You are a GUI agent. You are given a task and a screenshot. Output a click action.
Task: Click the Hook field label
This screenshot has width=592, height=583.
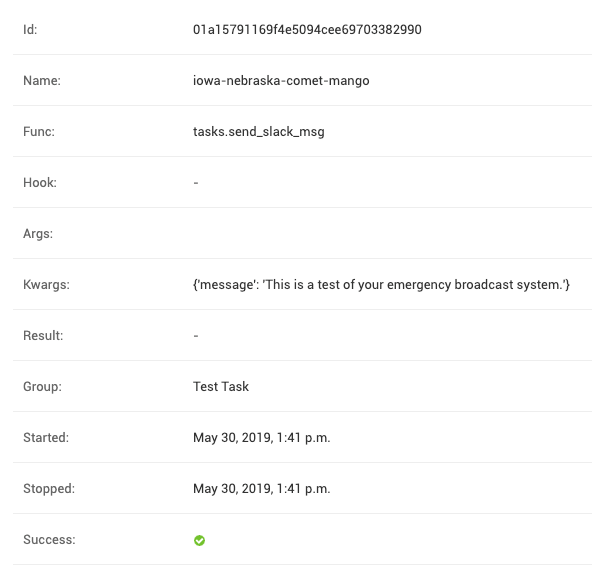40,183
